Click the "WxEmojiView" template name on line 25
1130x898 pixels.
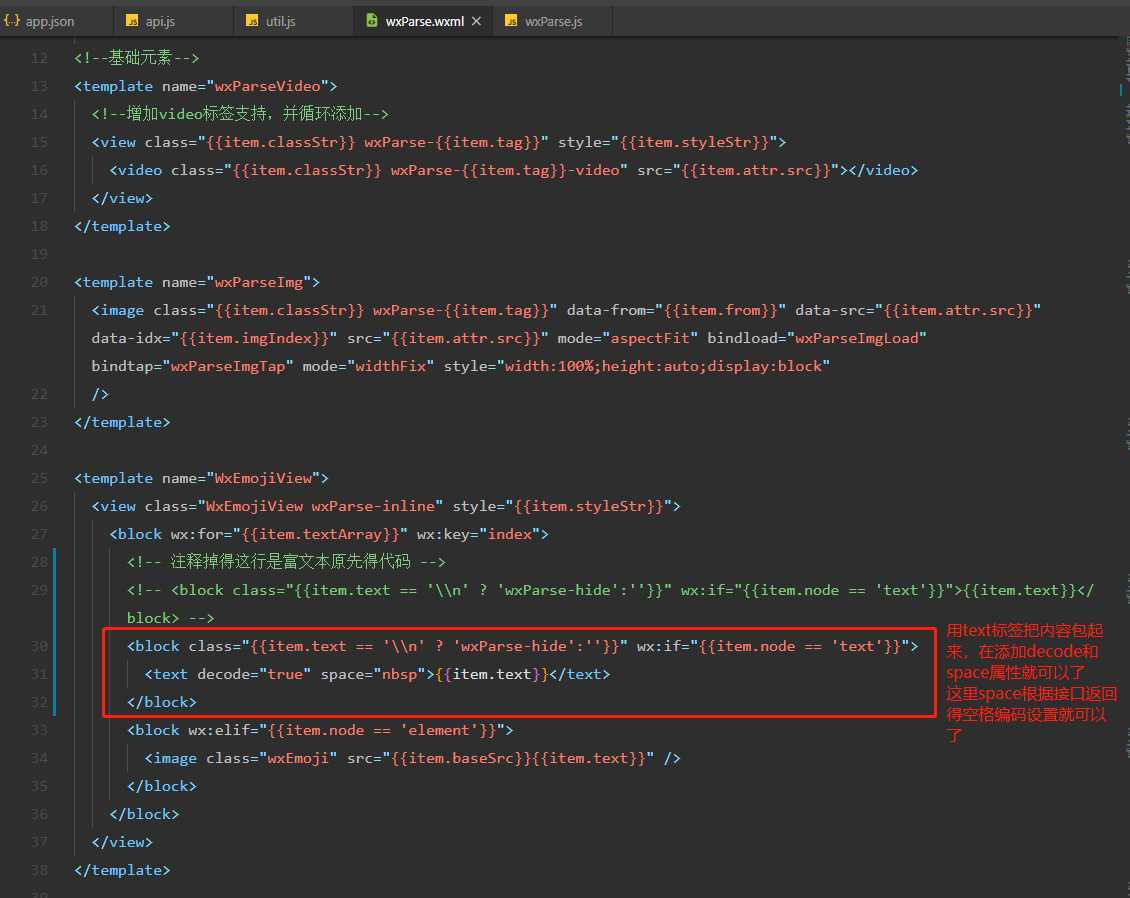(262, 478)
